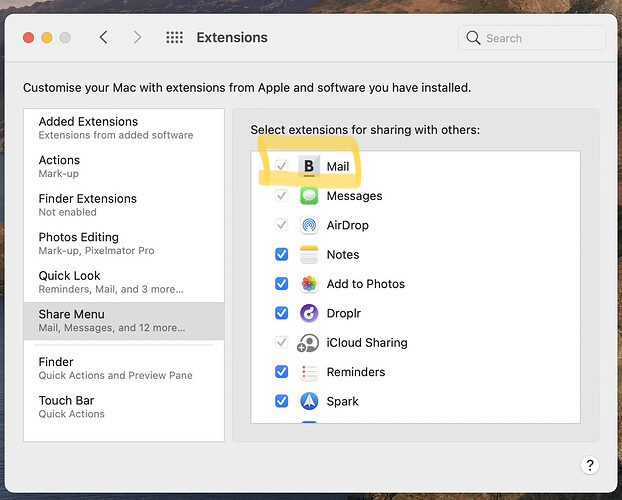Uncheck the Add to Photos checkbox
The image size is (622, 500).
pos(282,283)
